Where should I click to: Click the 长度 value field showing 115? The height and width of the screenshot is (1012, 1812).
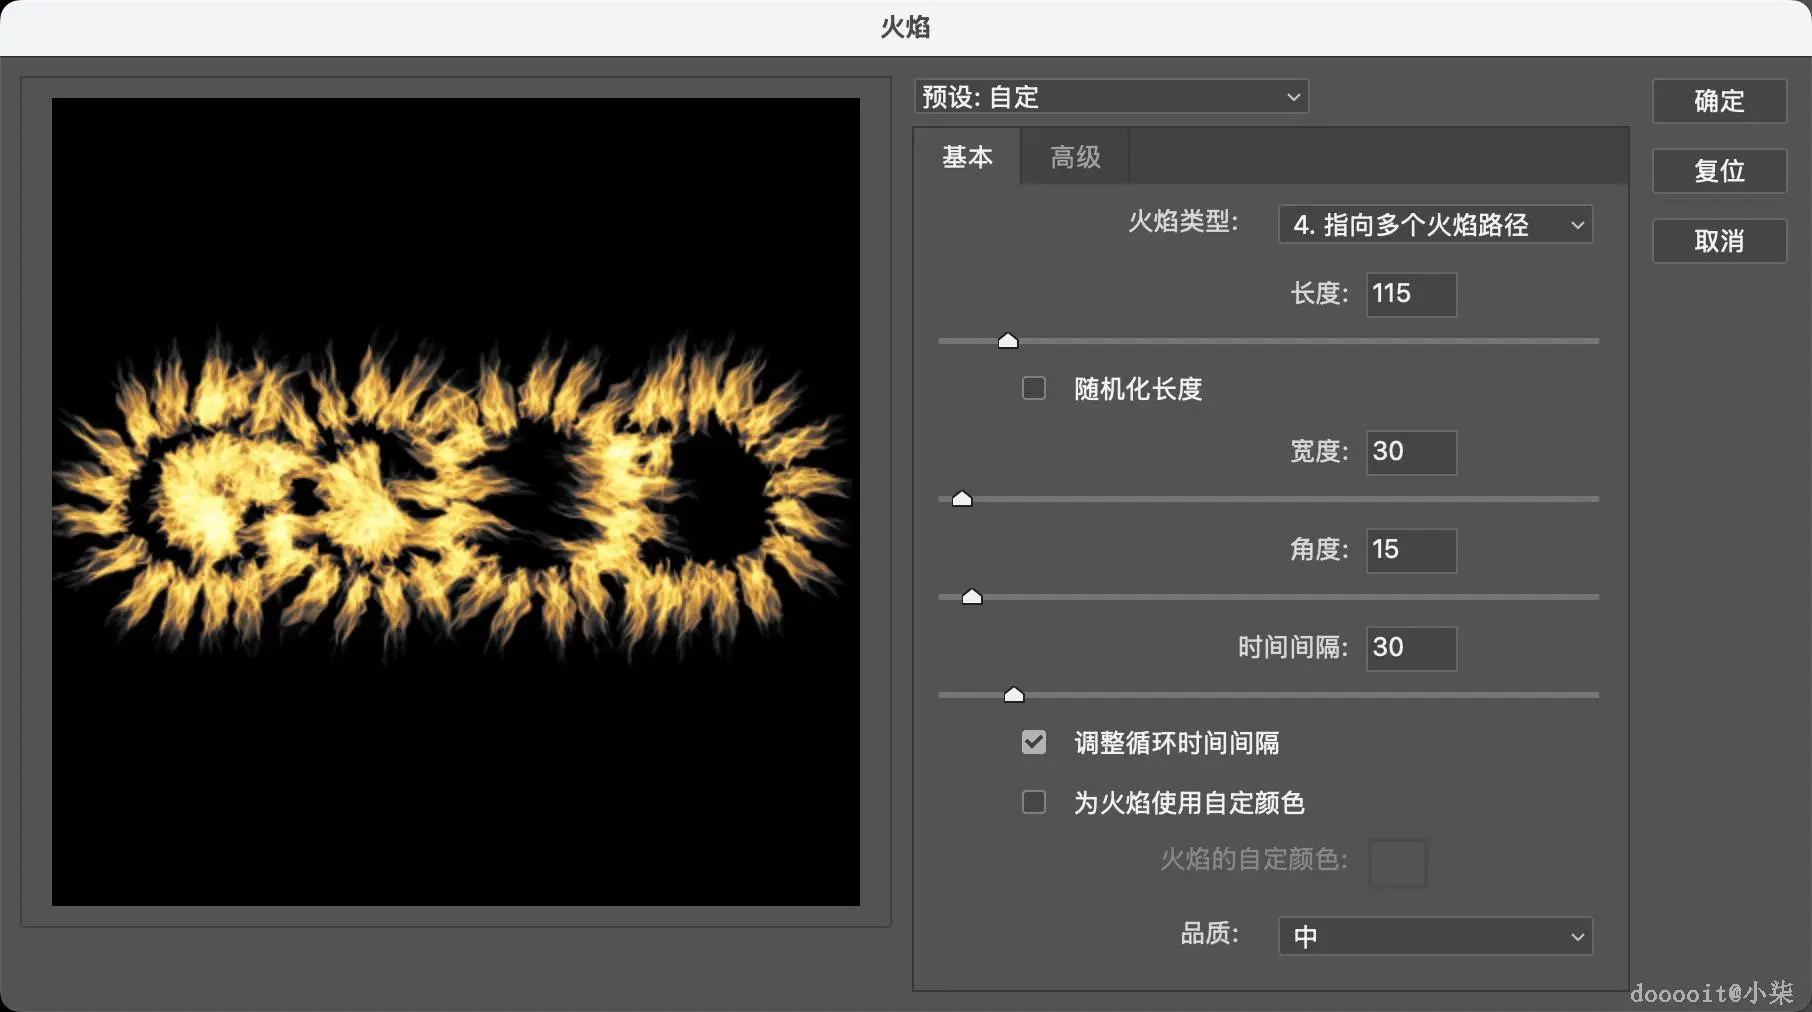(1410, 294)
